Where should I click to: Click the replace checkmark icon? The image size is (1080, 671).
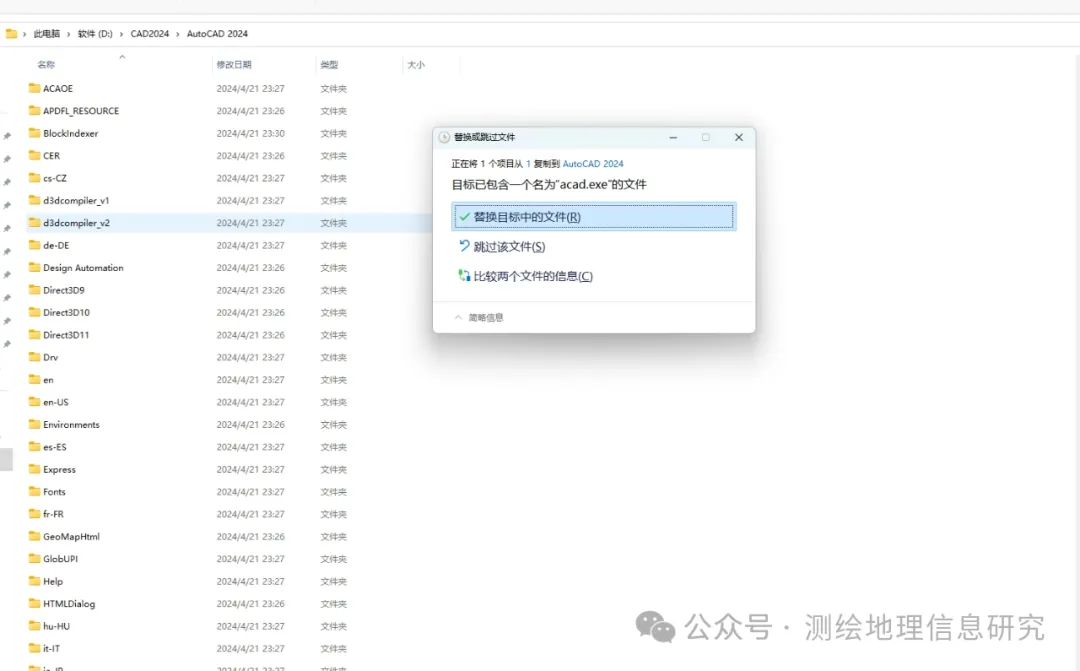(464, 216)
